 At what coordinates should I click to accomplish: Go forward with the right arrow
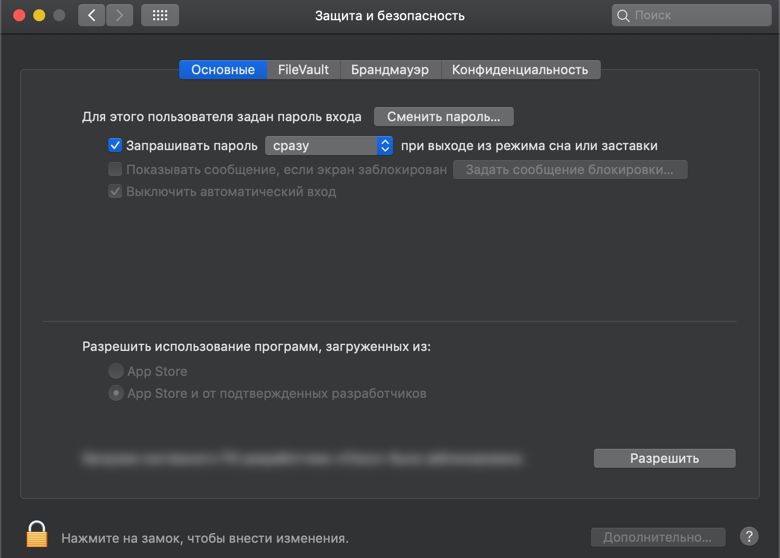pos(120,16)
